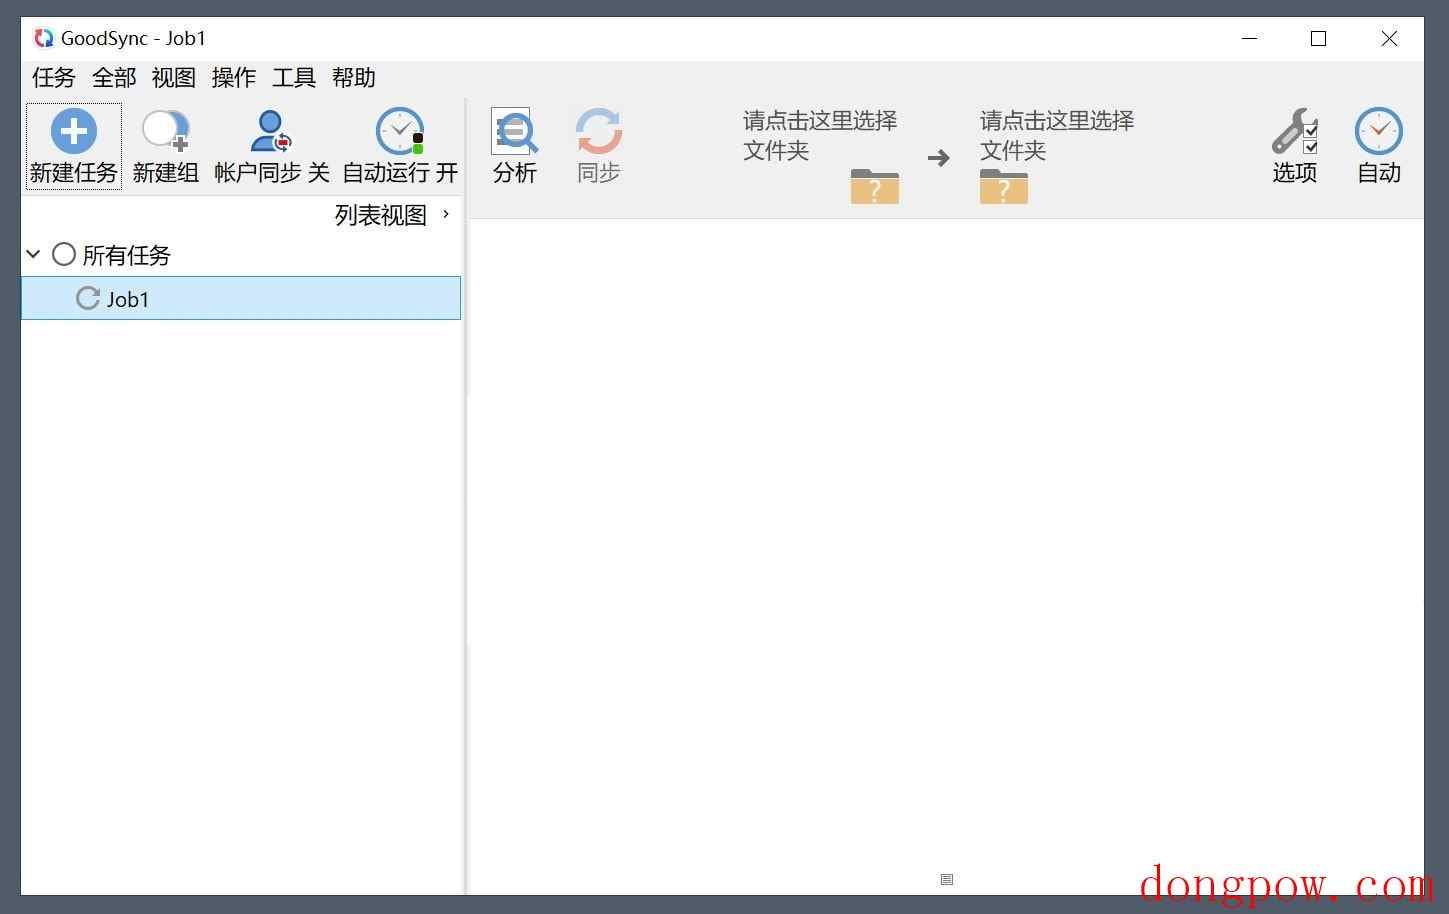The image size is (1449, 914).
Task: Maximize the GoodSync window
Action: point(1319,38)
